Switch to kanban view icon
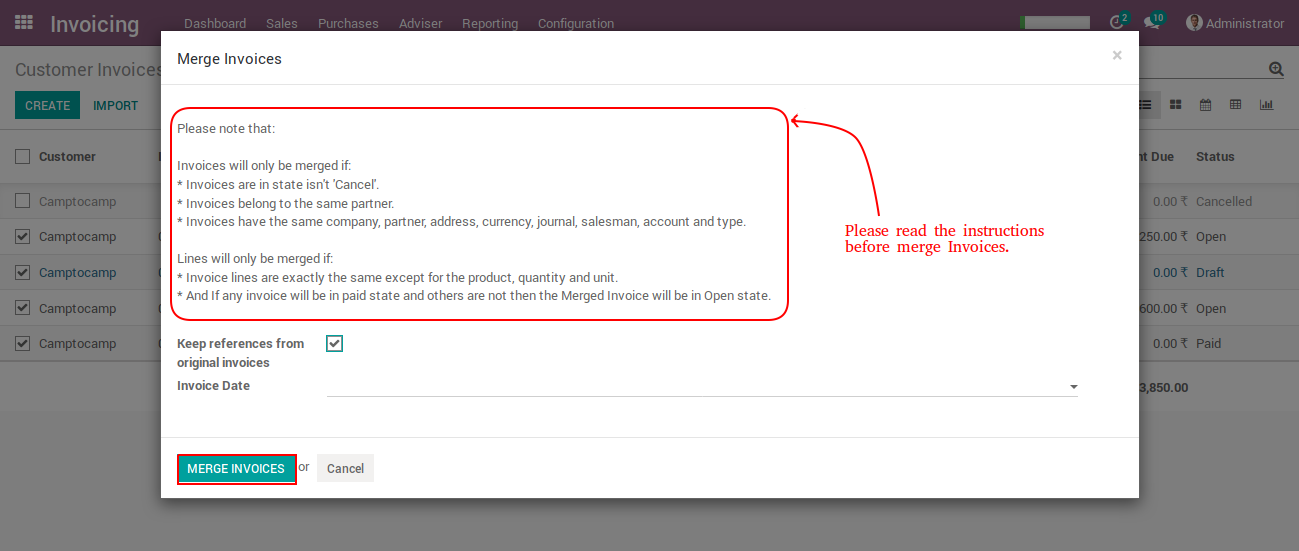 click(1176, 105)
